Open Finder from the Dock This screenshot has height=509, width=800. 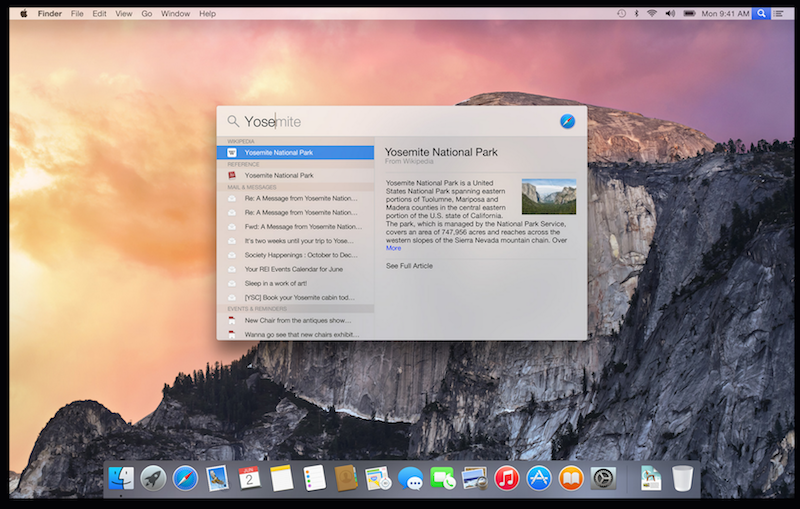click(121, 479)
